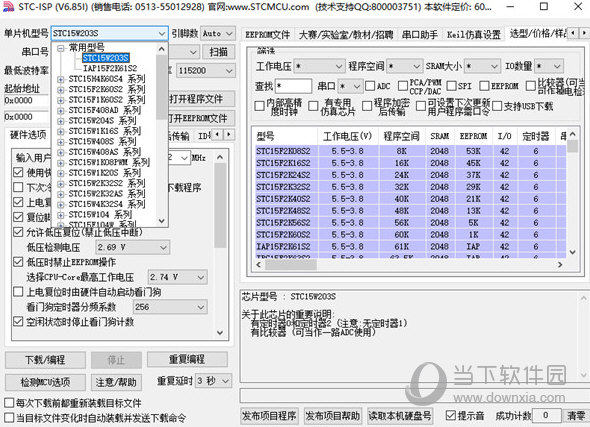Expand the STC15F2K60S2 系列 node
This screenshot has height=427, width=590.
point(61,90)
